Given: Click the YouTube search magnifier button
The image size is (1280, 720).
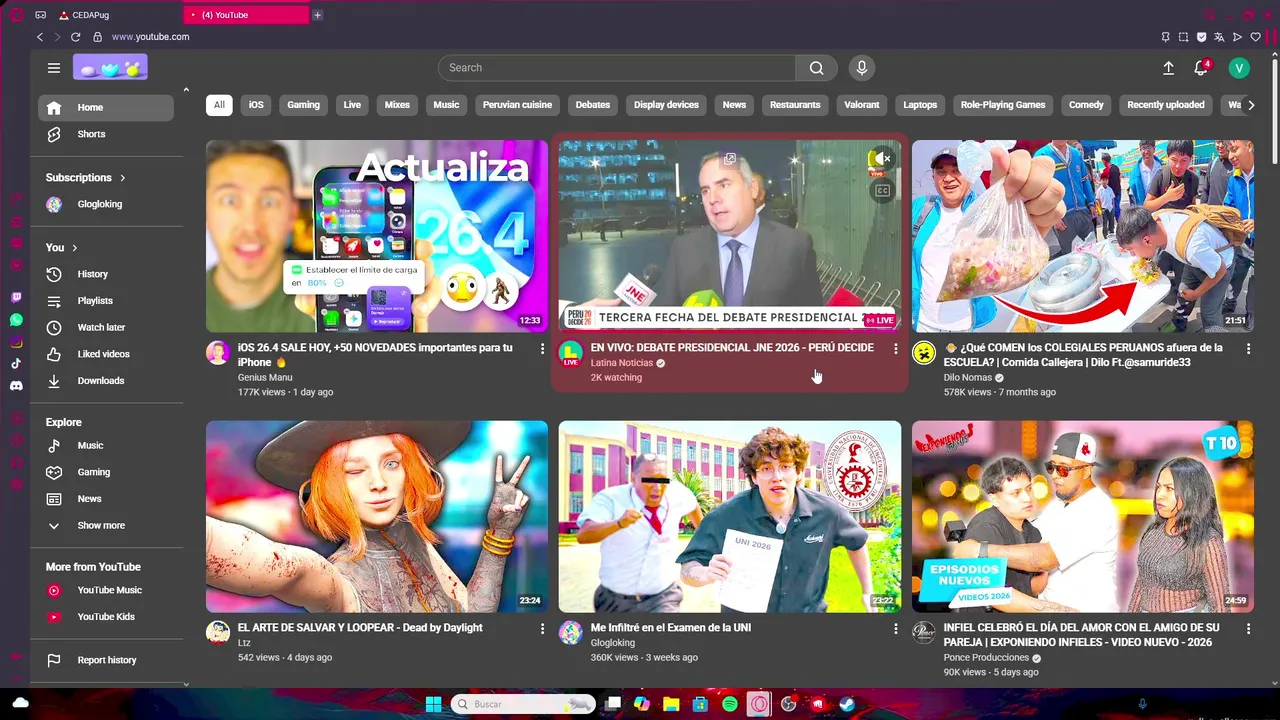Looking at the screenshot, I should coord(817,68).
